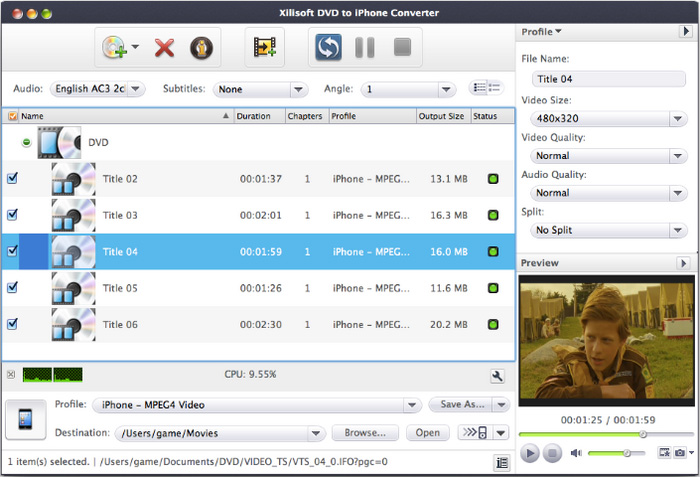The image size is (700, 477).
Task: Uncheck the Title 02 checkbox
Action: click(x=12, y=178)
